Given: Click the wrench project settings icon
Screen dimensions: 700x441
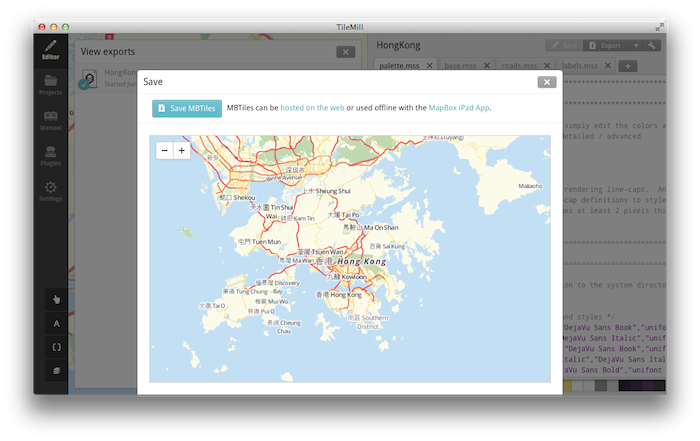Looking at the screenshot, I should [651, 46].
